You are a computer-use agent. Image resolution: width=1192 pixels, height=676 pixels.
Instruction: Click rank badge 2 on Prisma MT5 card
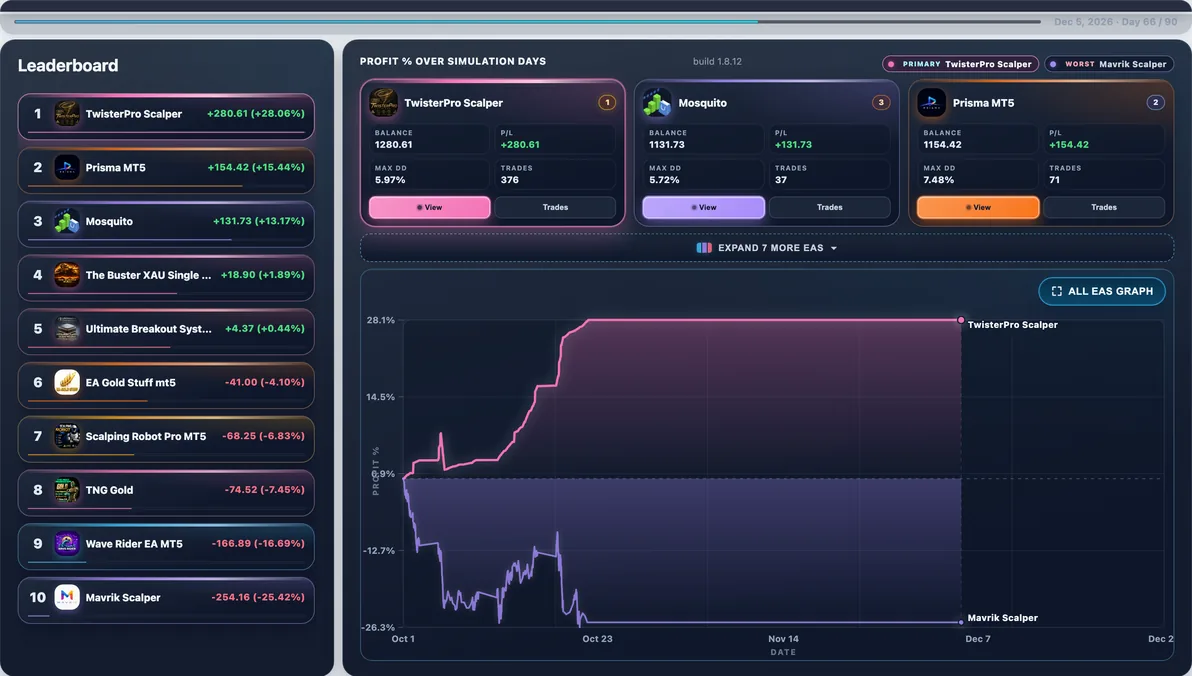(x=1156, y=102)
